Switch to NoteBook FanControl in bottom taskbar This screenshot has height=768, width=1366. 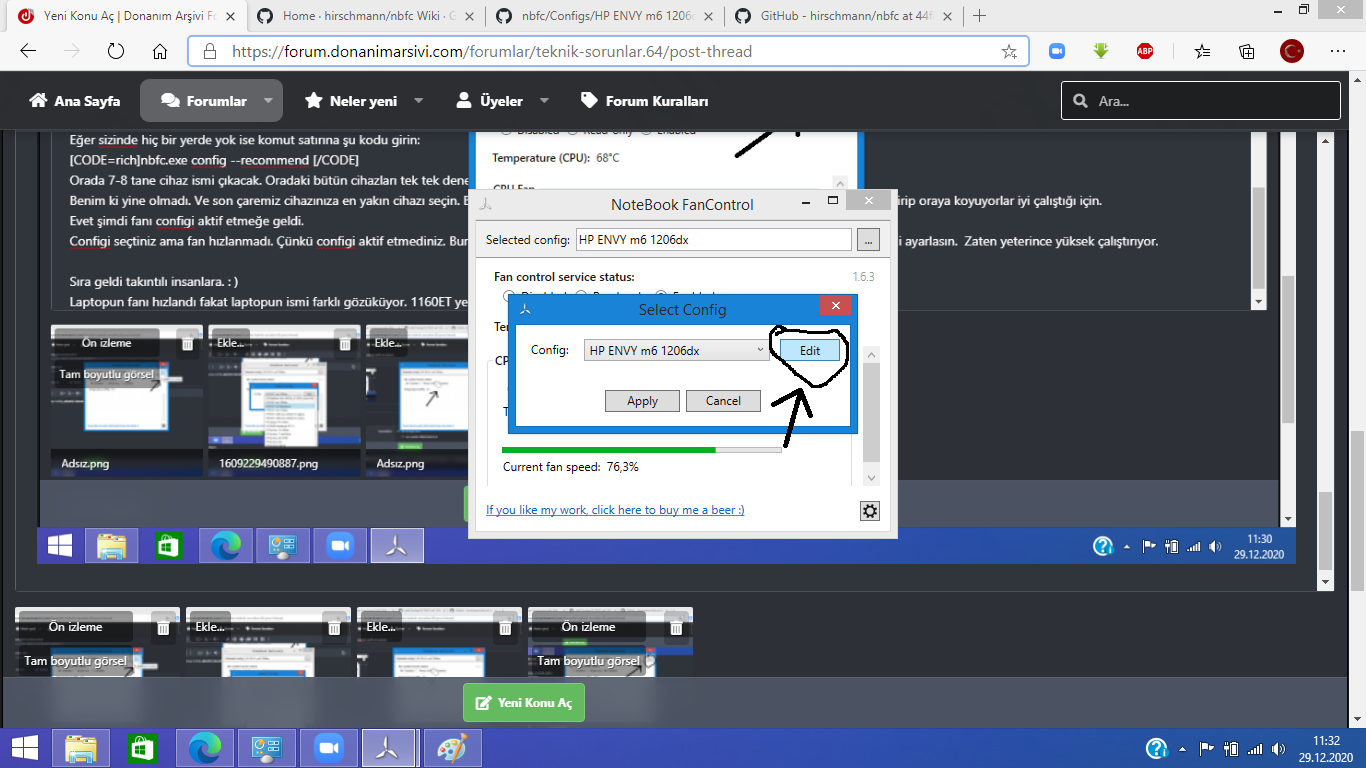coord(389,748)
